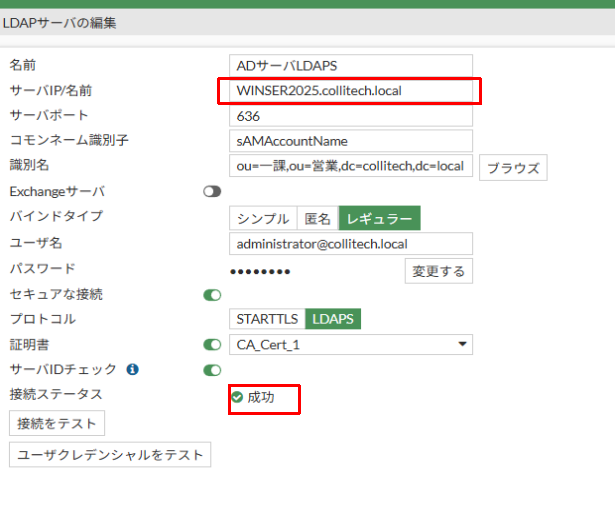The width and height of the screenshot is (616, 515).
Task: Focus the server field with WINSER2025.collitech.local
Action: coord(350,91)
